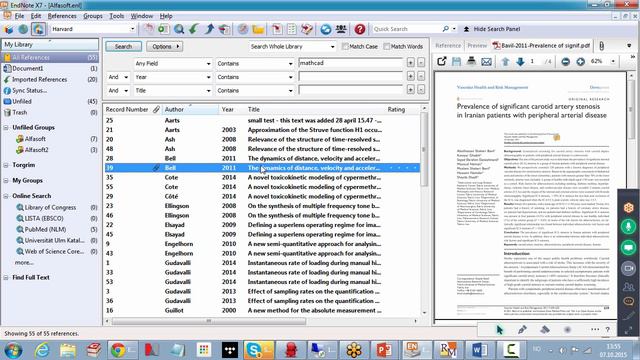
Task: Click the Local Library Mode icon
Action: pyautogui.click(x=9, y=29)
